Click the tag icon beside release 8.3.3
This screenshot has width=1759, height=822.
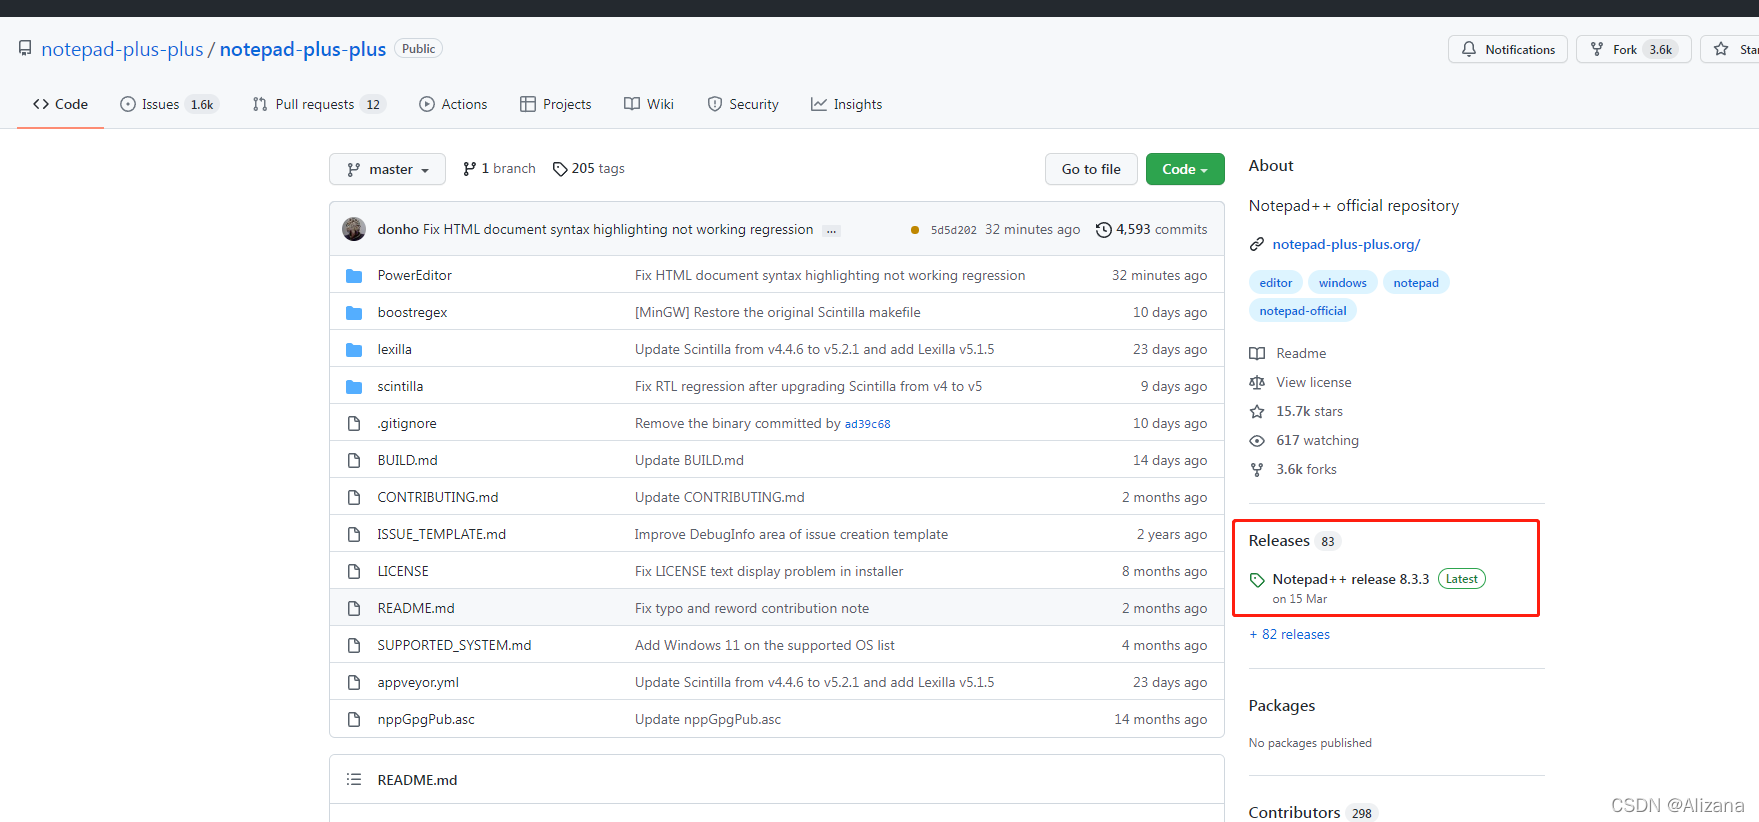click(x=1257, y=580)
